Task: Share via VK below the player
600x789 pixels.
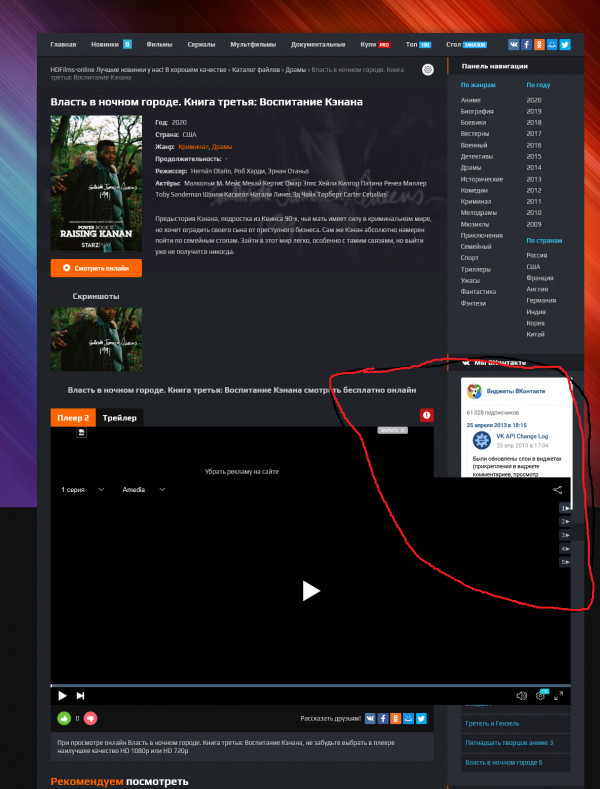Action: (x=370, y=719)
